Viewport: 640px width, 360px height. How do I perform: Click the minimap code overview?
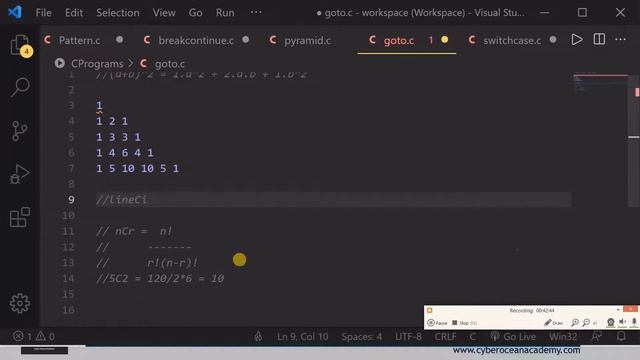pos(600,84)
